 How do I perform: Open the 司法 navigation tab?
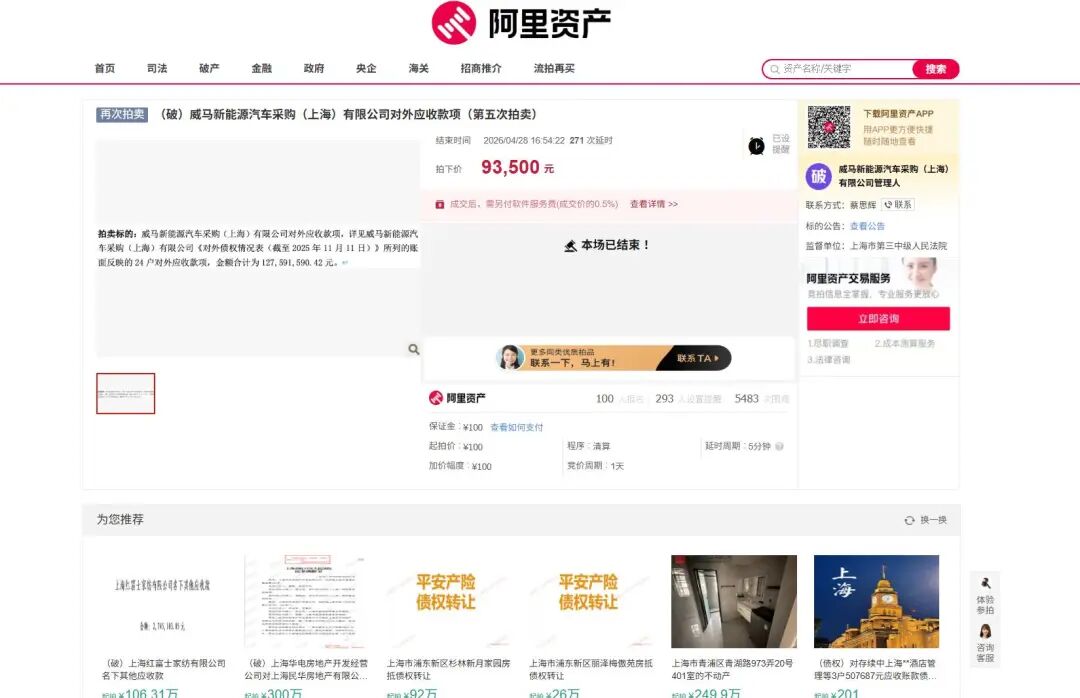[157, 69]
